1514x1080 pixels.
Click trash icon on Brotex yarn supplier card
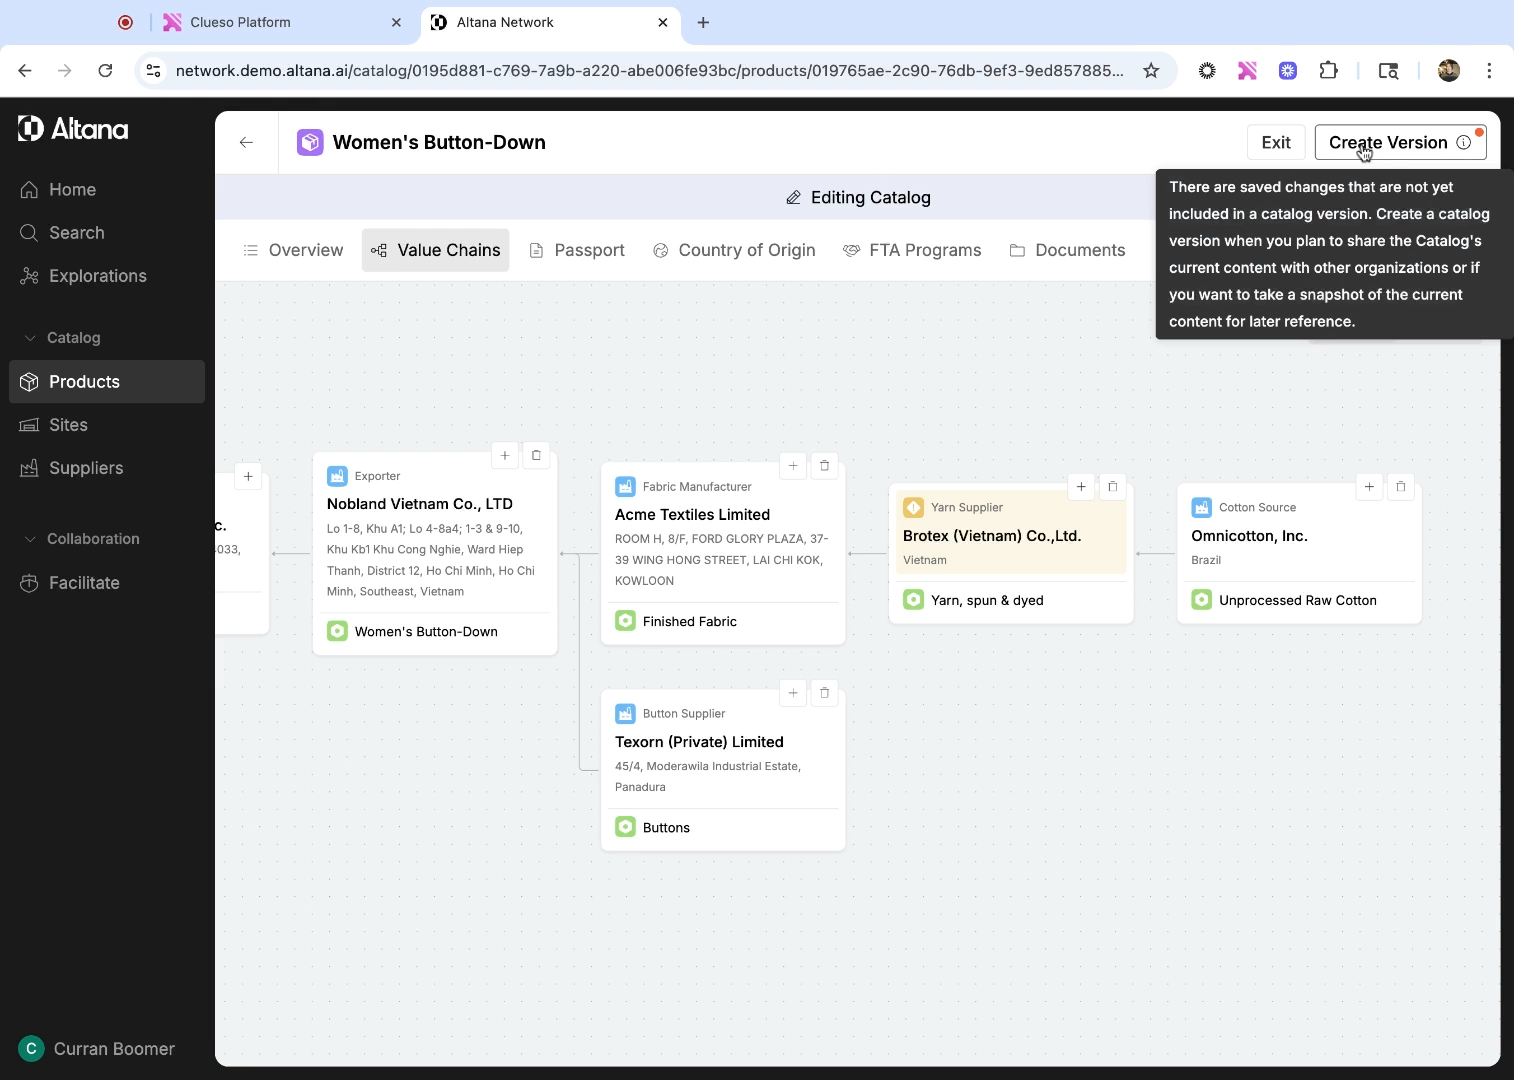click(x=1112, y=487)
